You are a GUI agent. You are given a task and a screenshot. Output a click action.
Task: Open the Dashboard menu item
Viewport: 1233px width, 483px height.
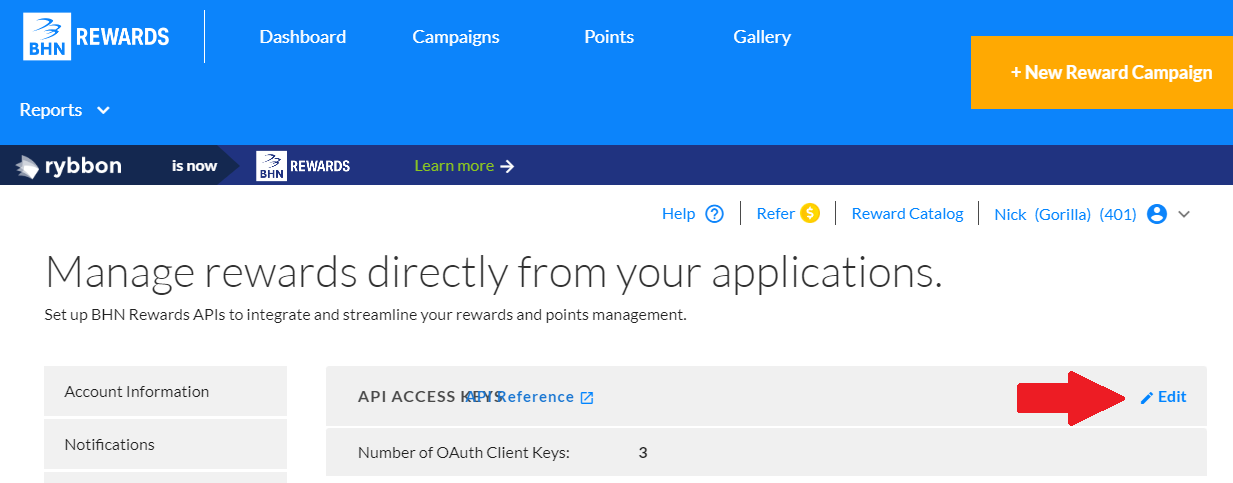pos(303,37)
